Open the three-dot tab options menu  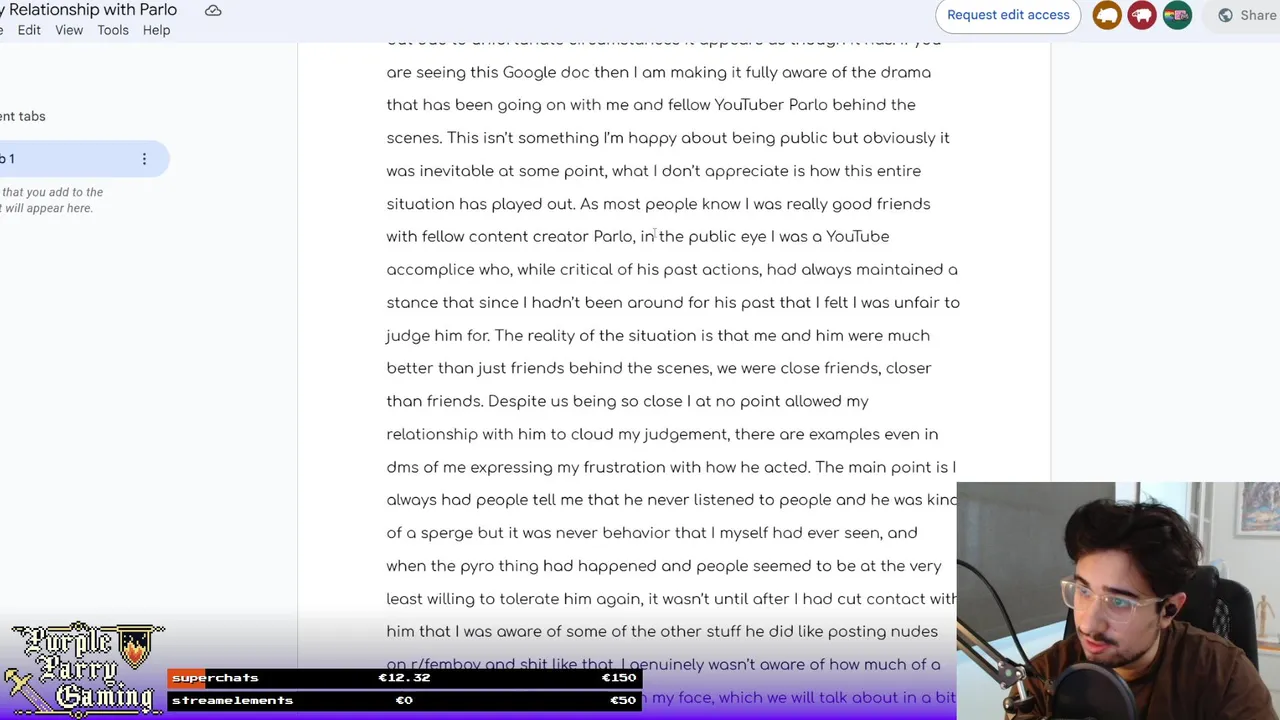click(144, 159)
